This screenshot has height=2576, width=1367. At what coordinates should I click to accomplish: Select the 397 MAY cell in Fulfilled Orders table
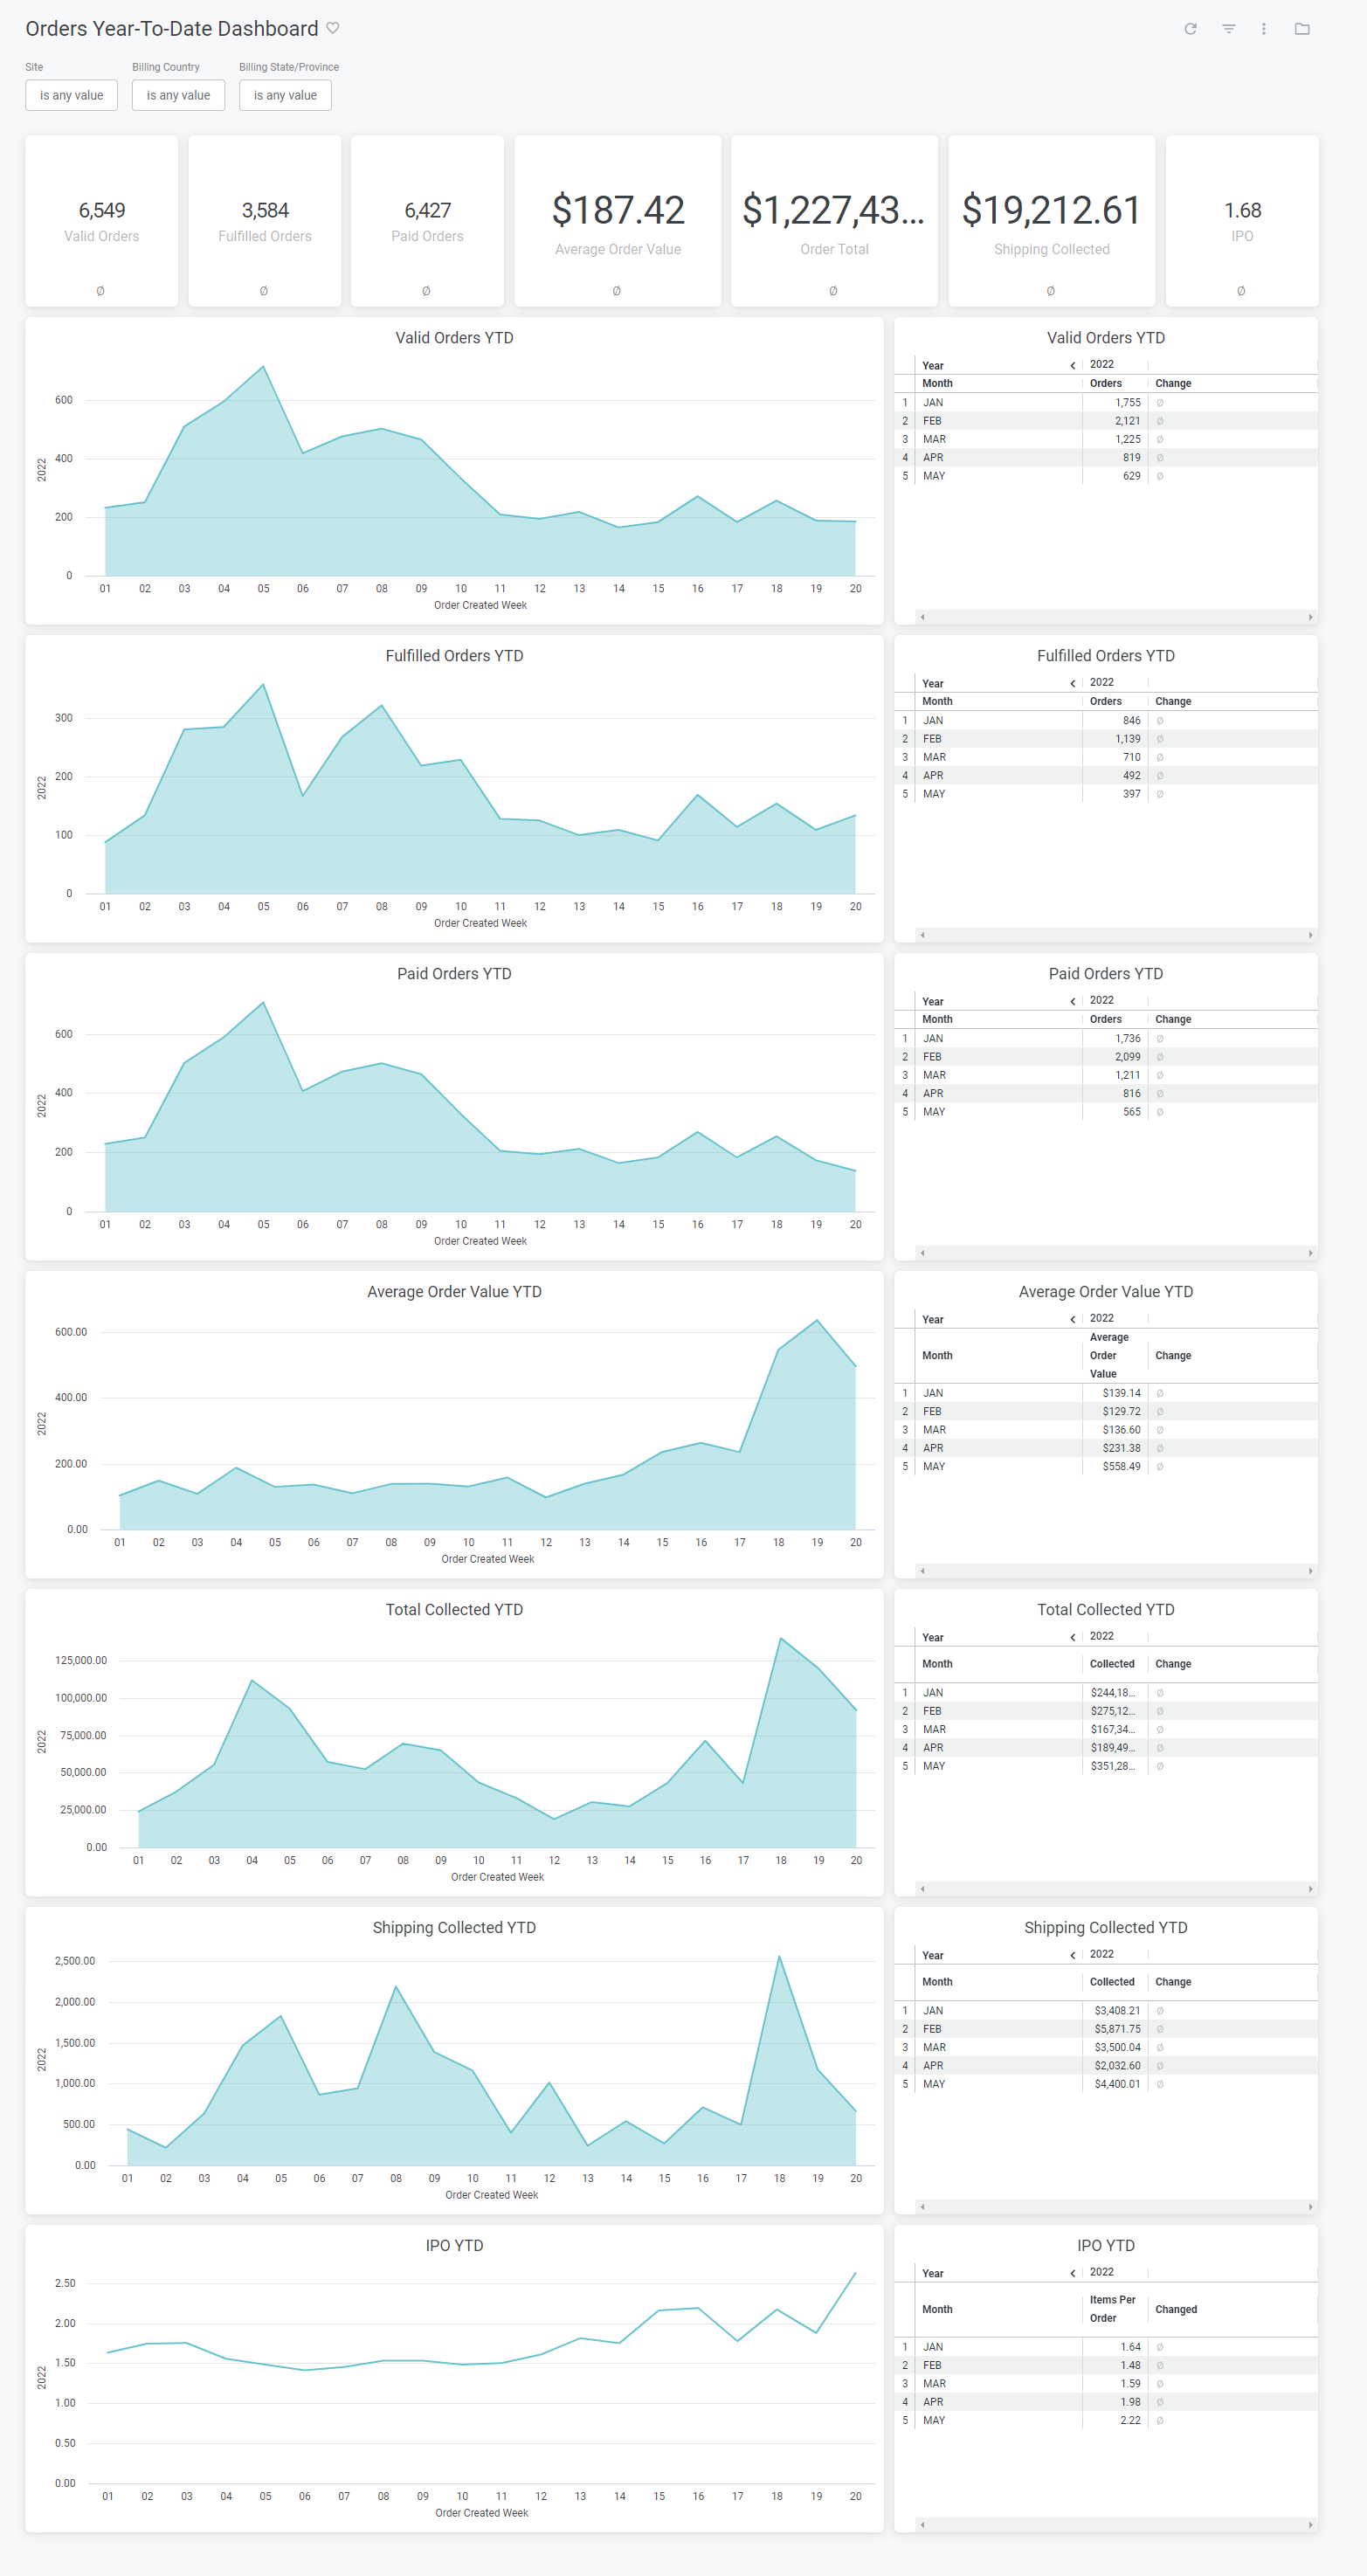click(x=1114, y=794)
